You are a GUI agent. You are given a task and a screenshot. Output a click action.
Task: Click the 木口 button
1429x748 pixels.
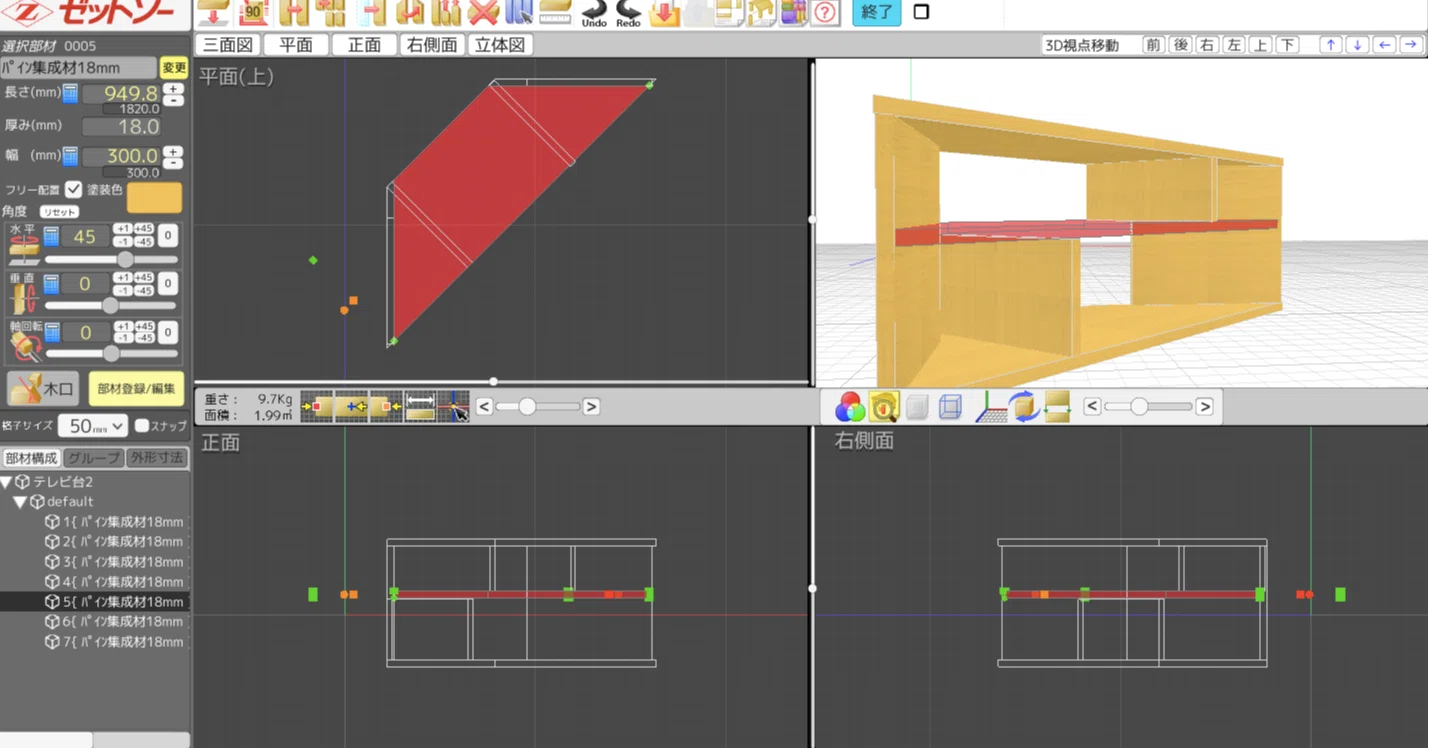[x=43, y=390]
